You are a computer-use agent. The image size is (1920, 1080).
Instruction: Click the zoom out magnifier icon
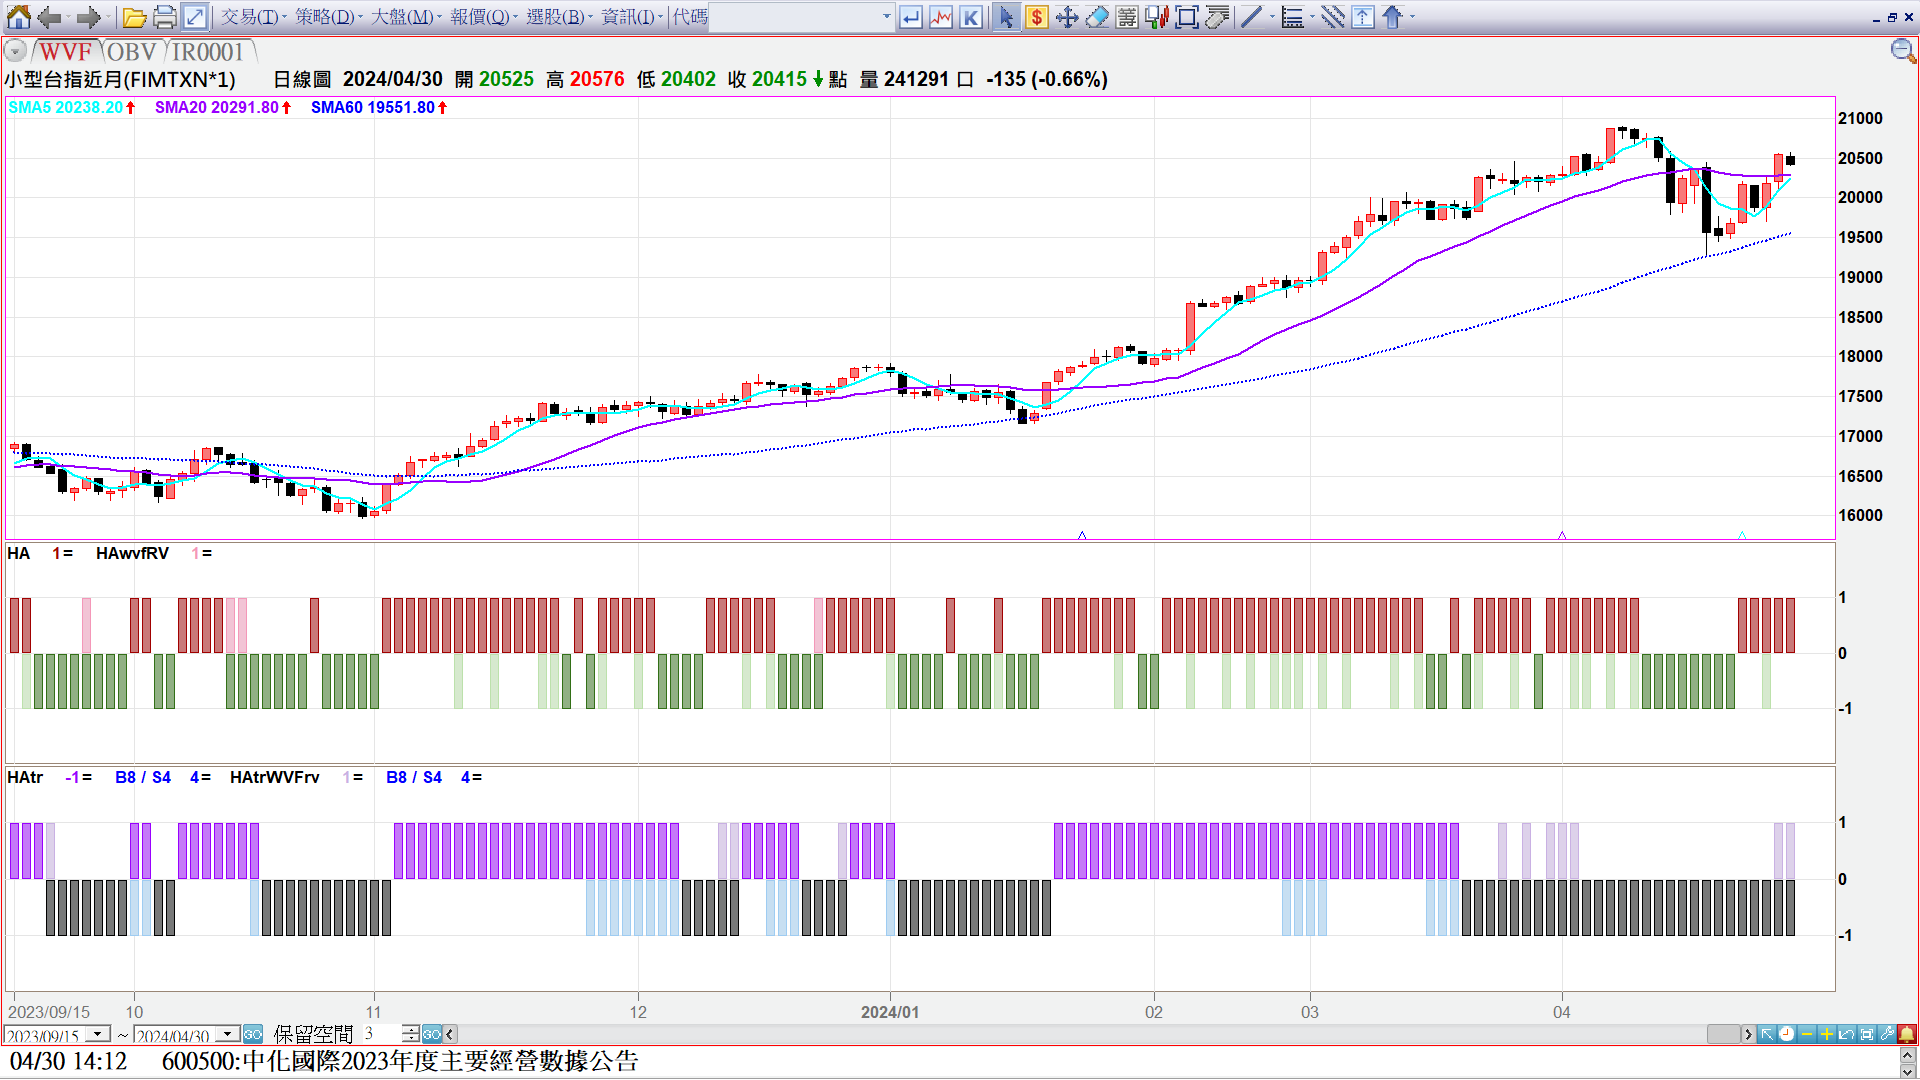click(x=1902, y=51)
